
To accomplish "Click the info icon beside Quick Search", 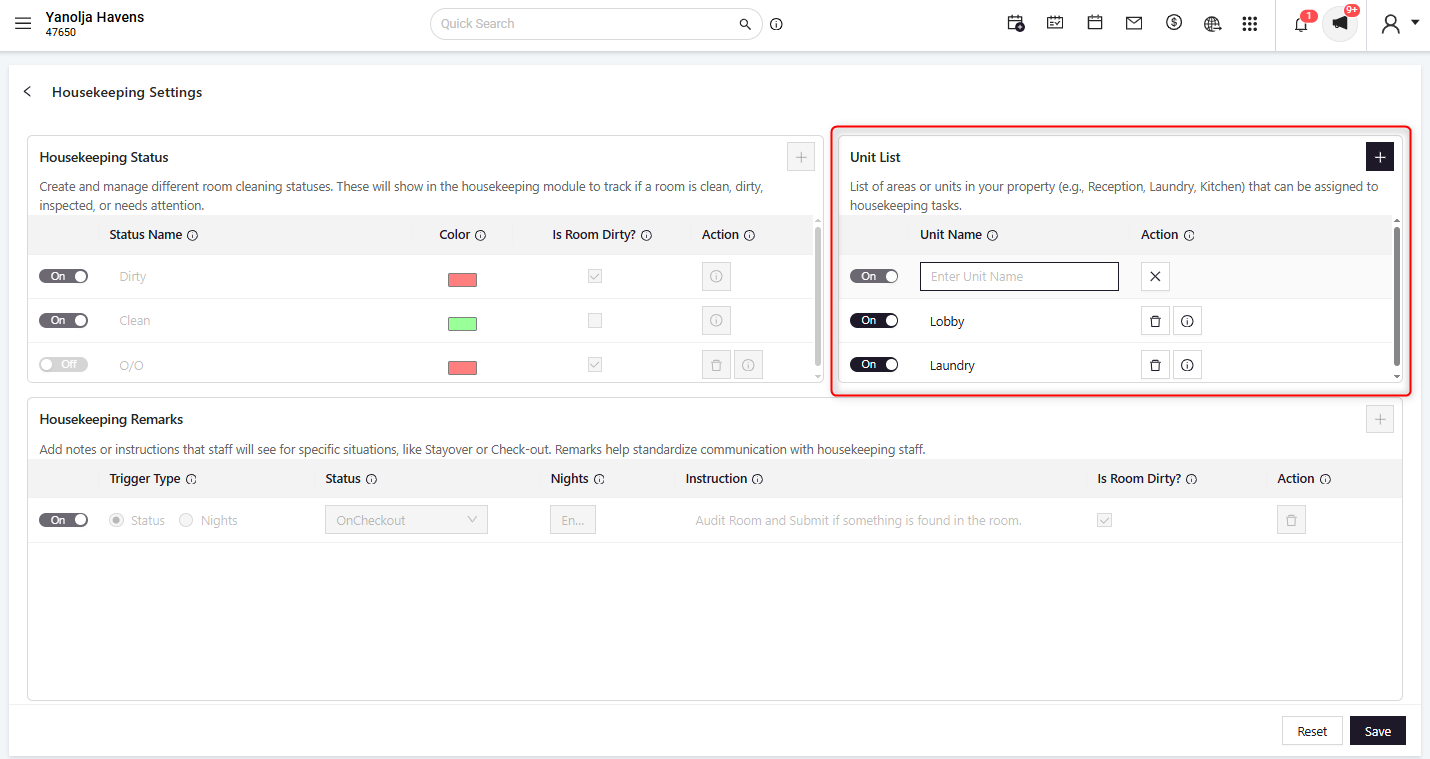I will click(x=776, y=24).
